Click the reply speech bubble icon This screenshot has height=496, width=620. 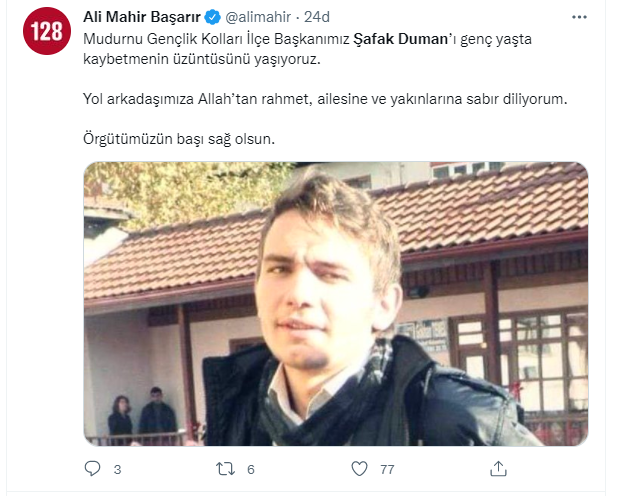coord(93,469)
